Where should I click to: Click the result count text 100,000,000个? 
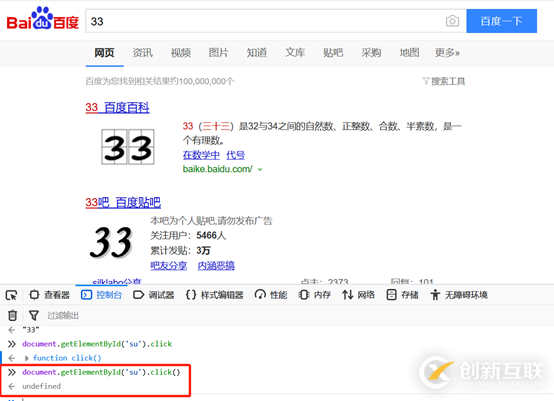click(206, 82)
